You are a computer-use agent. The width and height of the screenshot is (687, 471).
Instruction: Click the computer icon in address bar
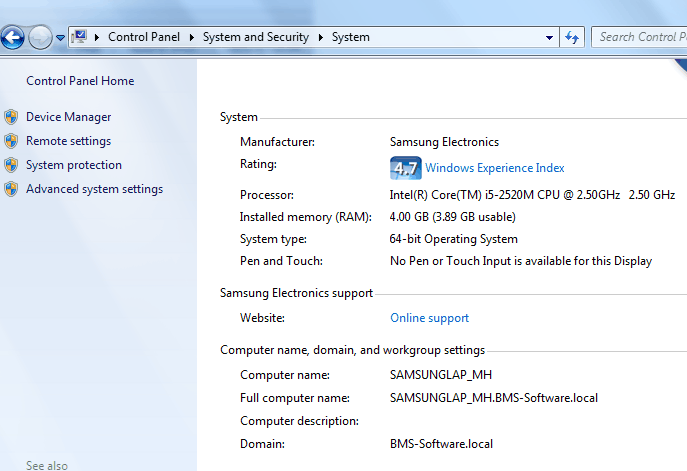tap(79, 37)
